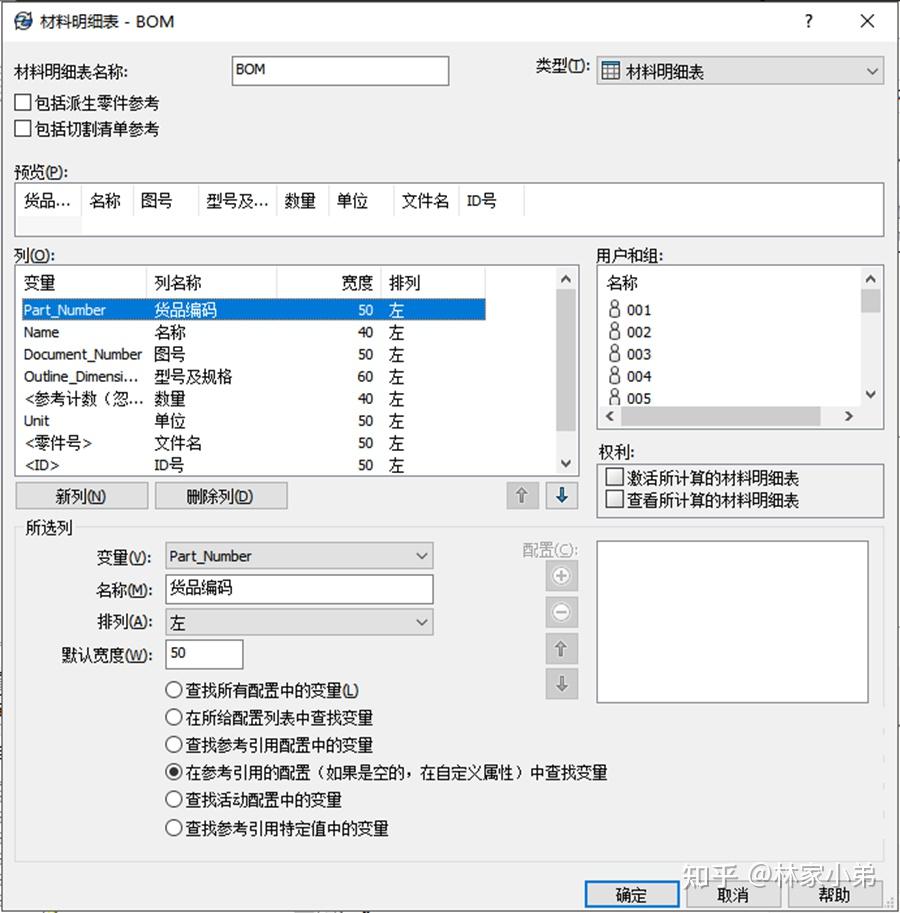Move the selected column up using the up arrow
Image resolution: width=900 pixels, height=913 pixels.
tap(521, 496)
